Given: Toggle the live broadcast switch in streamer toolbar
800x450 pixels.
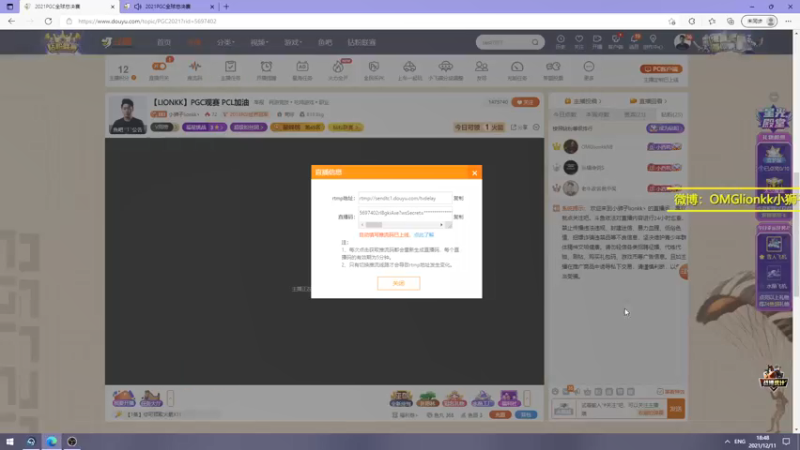Looking at the screenshot, I should (159, 66).
